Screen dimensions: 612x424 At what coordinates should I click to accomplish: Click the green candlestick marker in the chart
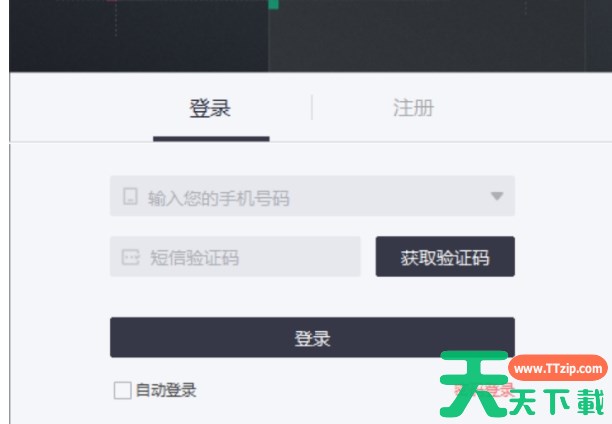(x=273, y=4)
